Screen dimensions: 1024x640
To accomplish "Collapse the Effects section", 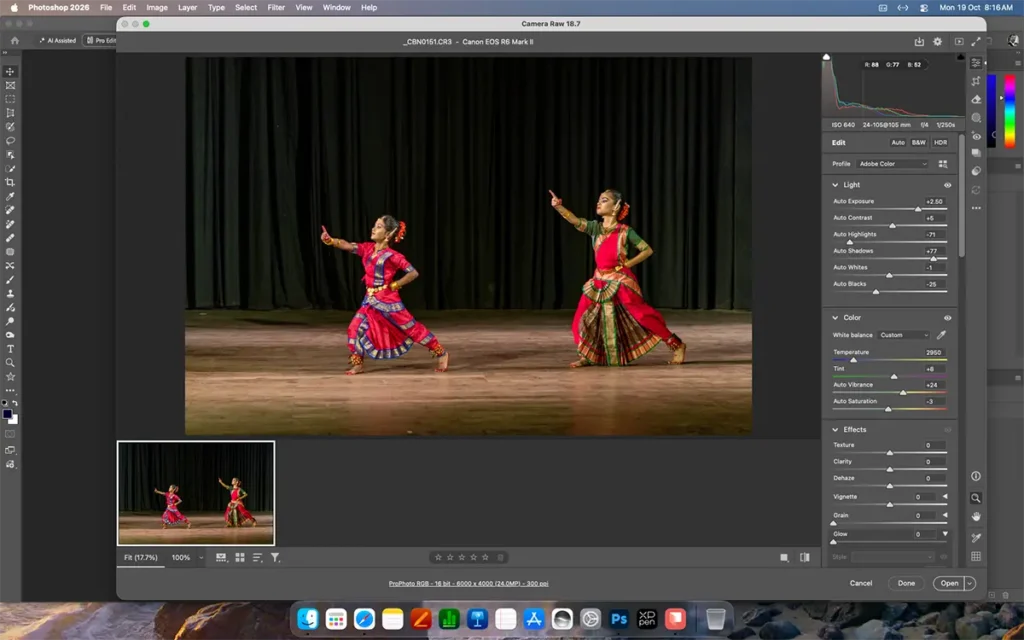I will point(835,430).
